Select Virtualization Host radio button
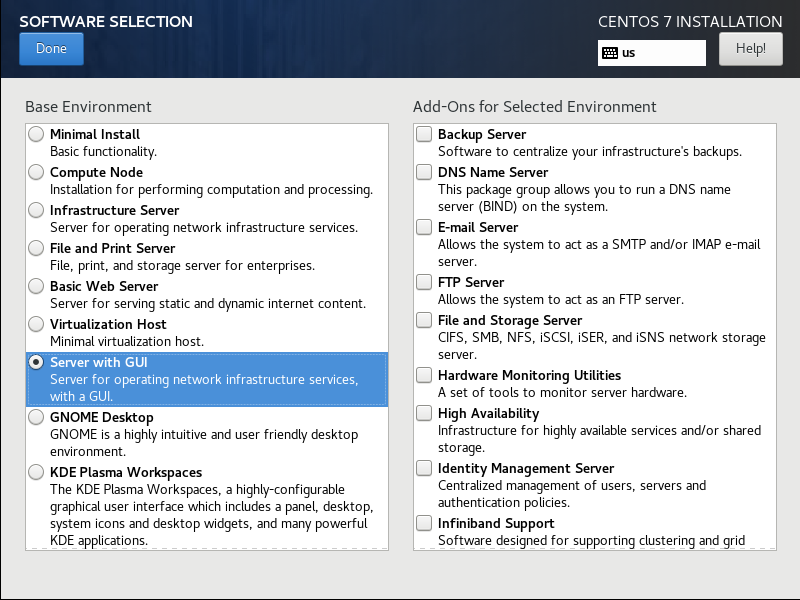 click(x=37, y=324)
